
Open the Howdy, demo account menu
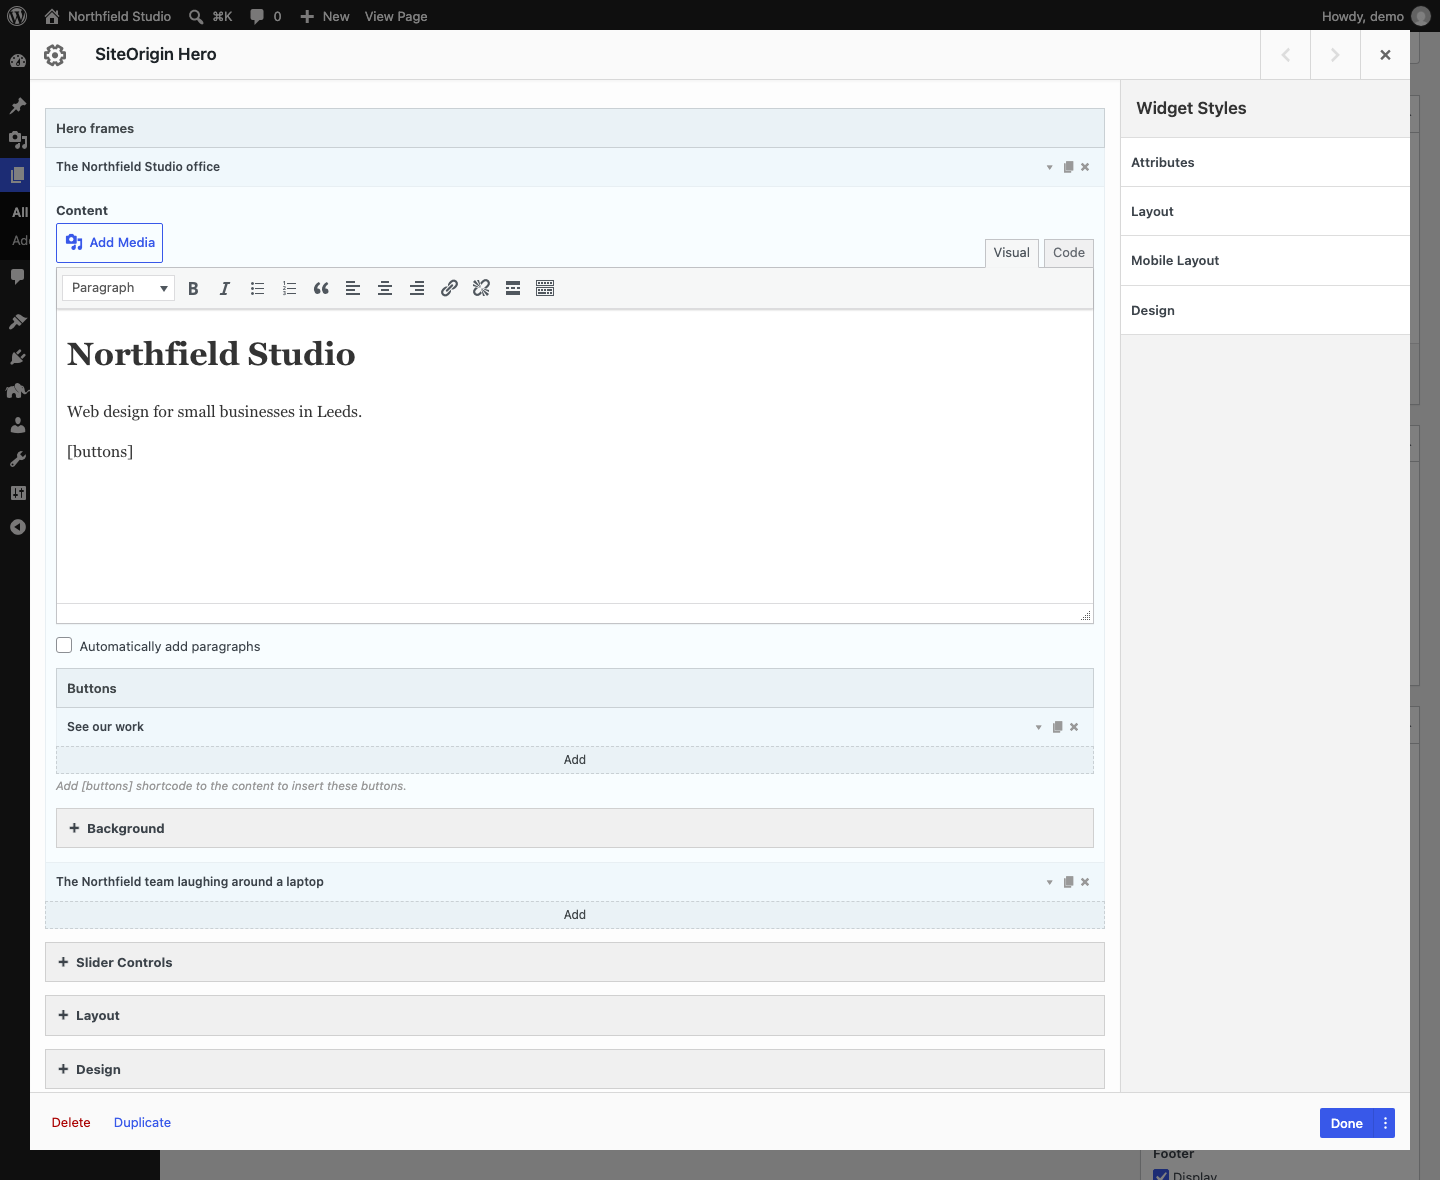tap(1376, 16)
